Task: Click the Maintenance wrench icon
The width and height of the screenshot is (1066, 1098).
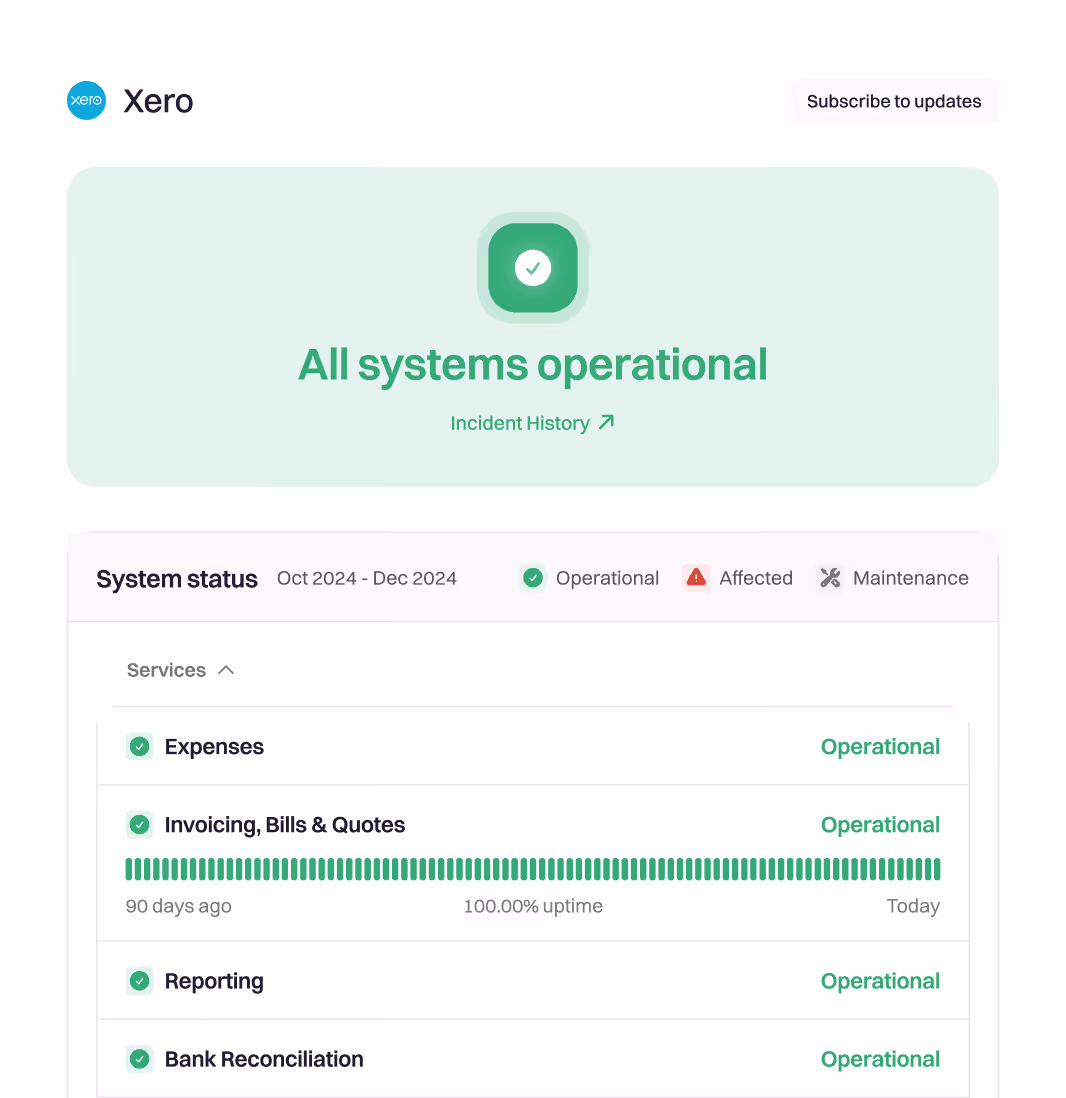Action: [830, 578]
